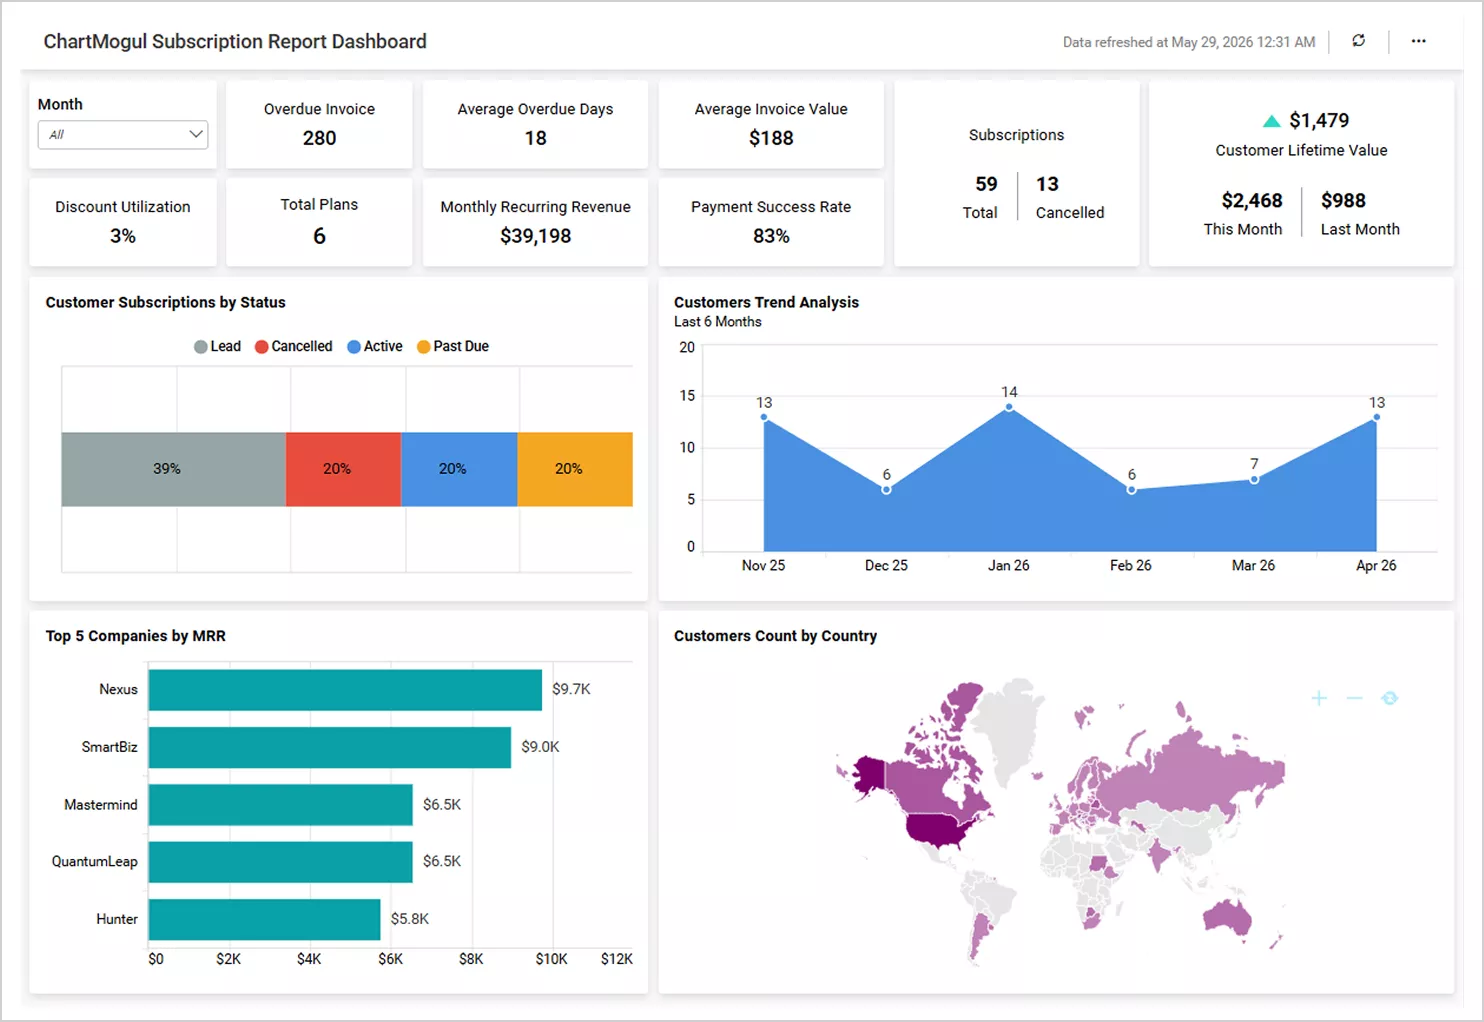Screen dimensions: 1484x1022
Task: Click the Feb 26 data point of 6
Action: (x=1131, y=490)
